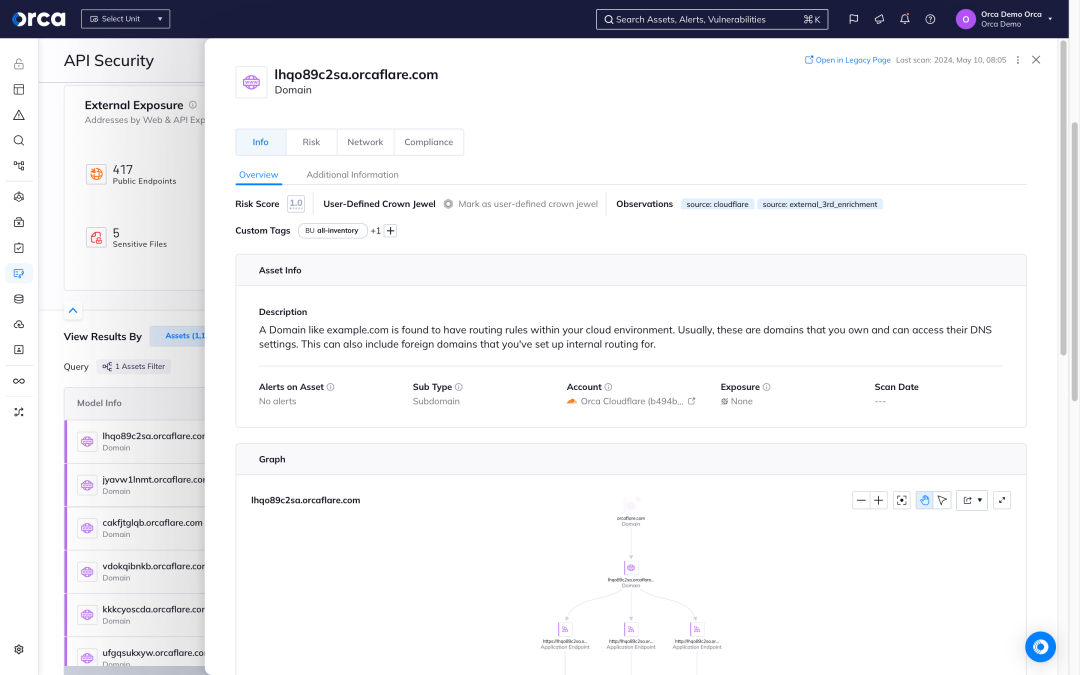Image resolution: width=1080 pixels, height=675 pixels.
Task: Click the fit-to-view graph icon
Action: (x=902, y=500)
